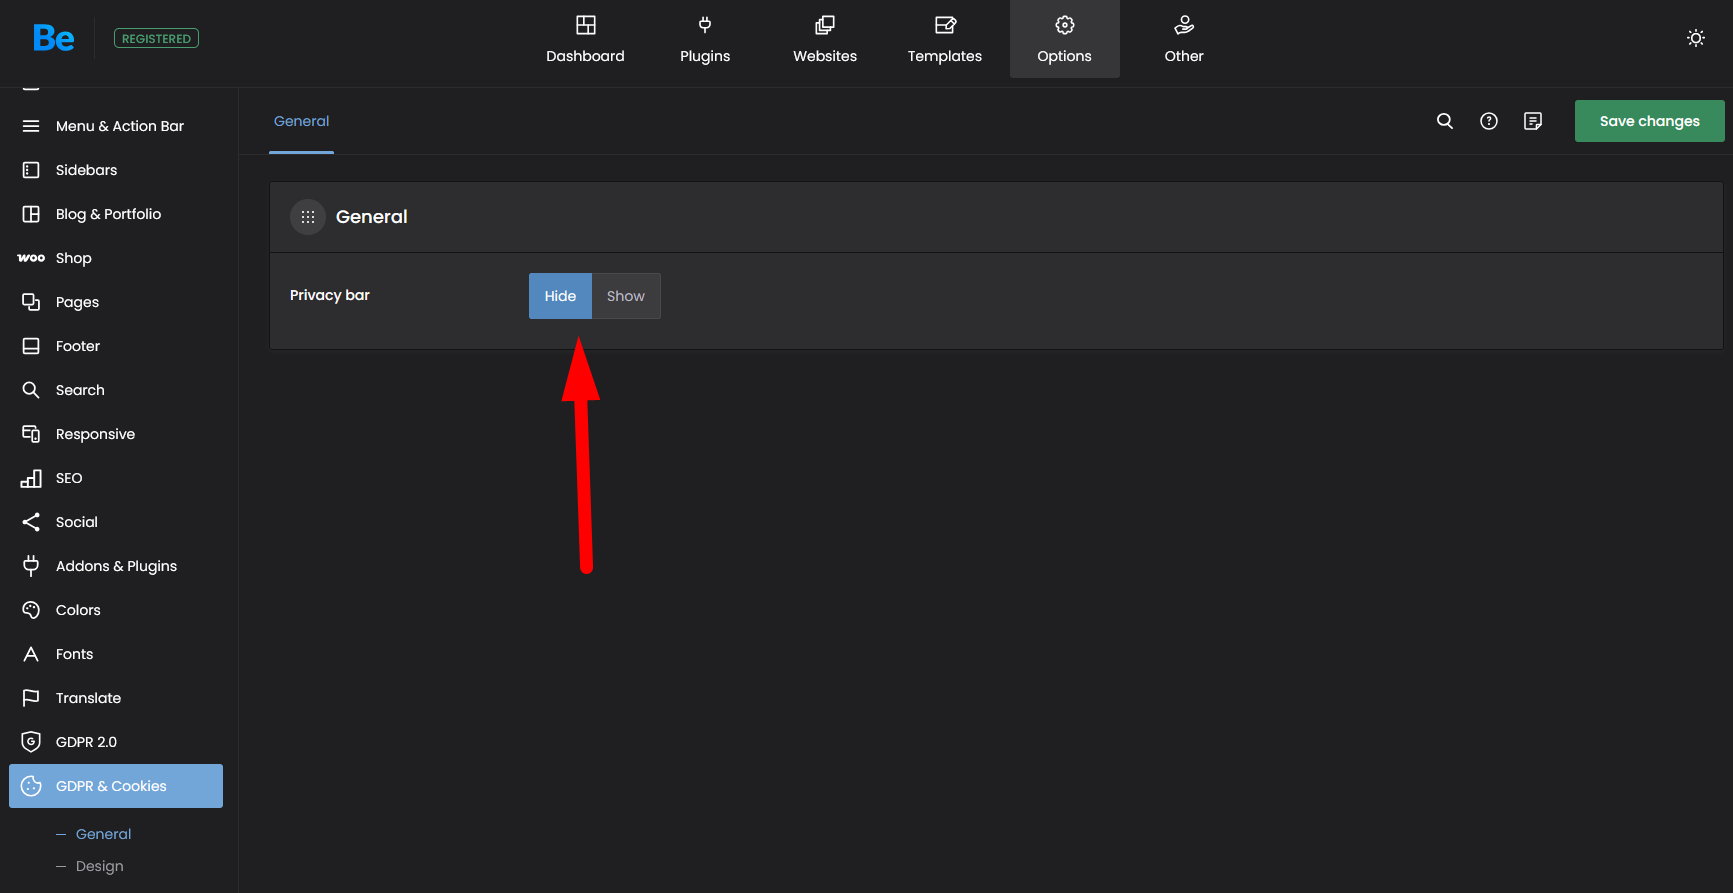Click the REGISTERED badge
1733x893 pixels.
pos(156,38)
